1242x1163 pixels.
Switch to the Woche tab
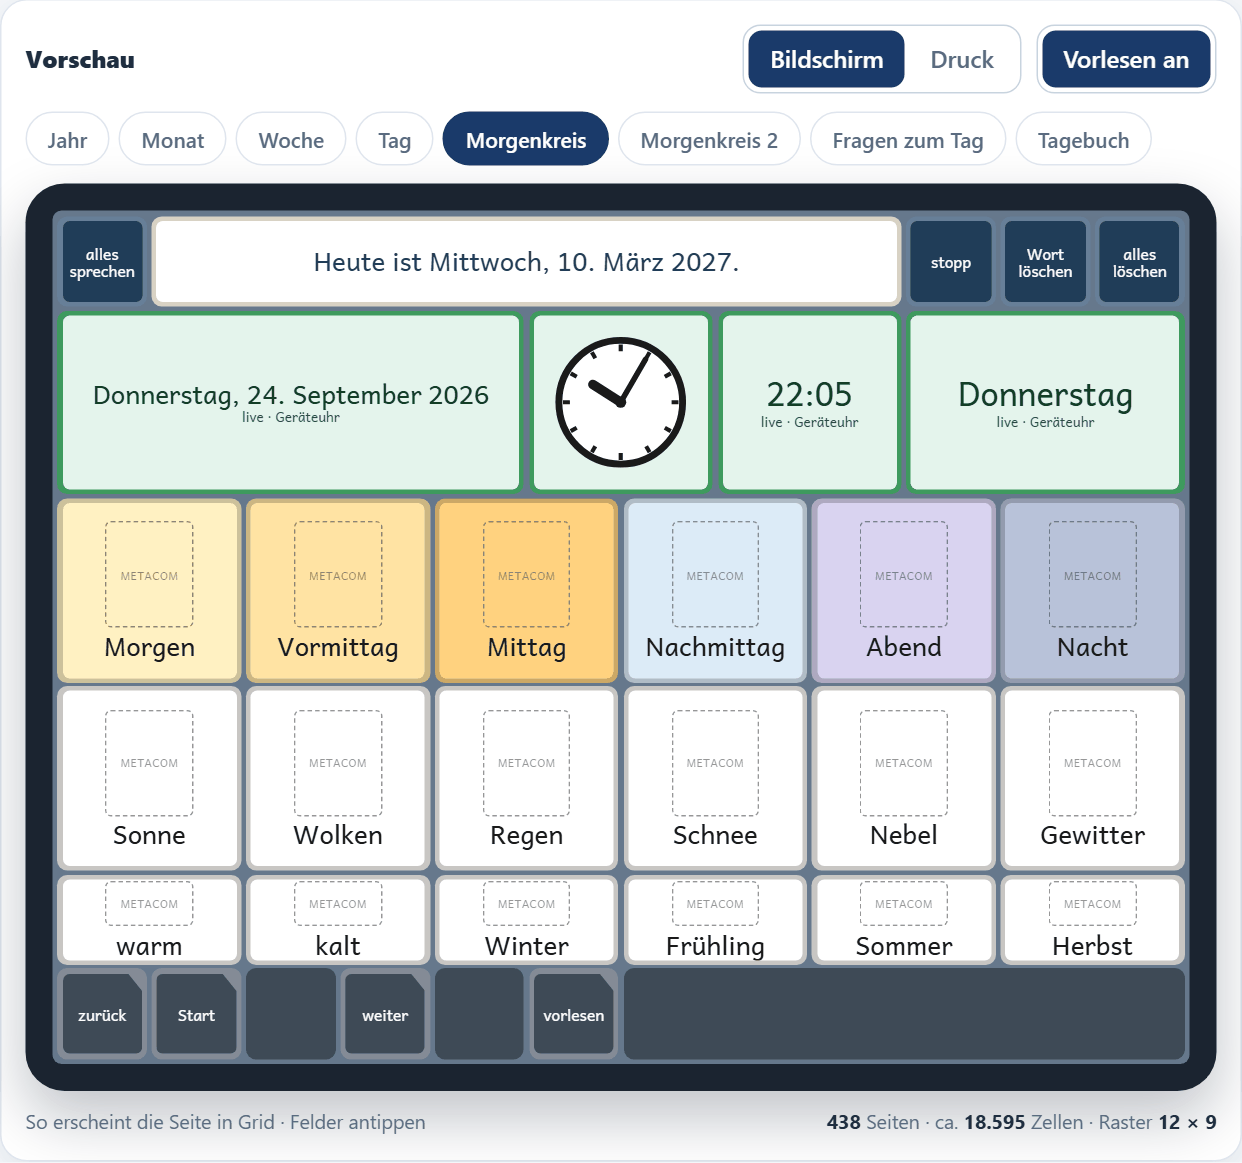[x=291, y=140]
